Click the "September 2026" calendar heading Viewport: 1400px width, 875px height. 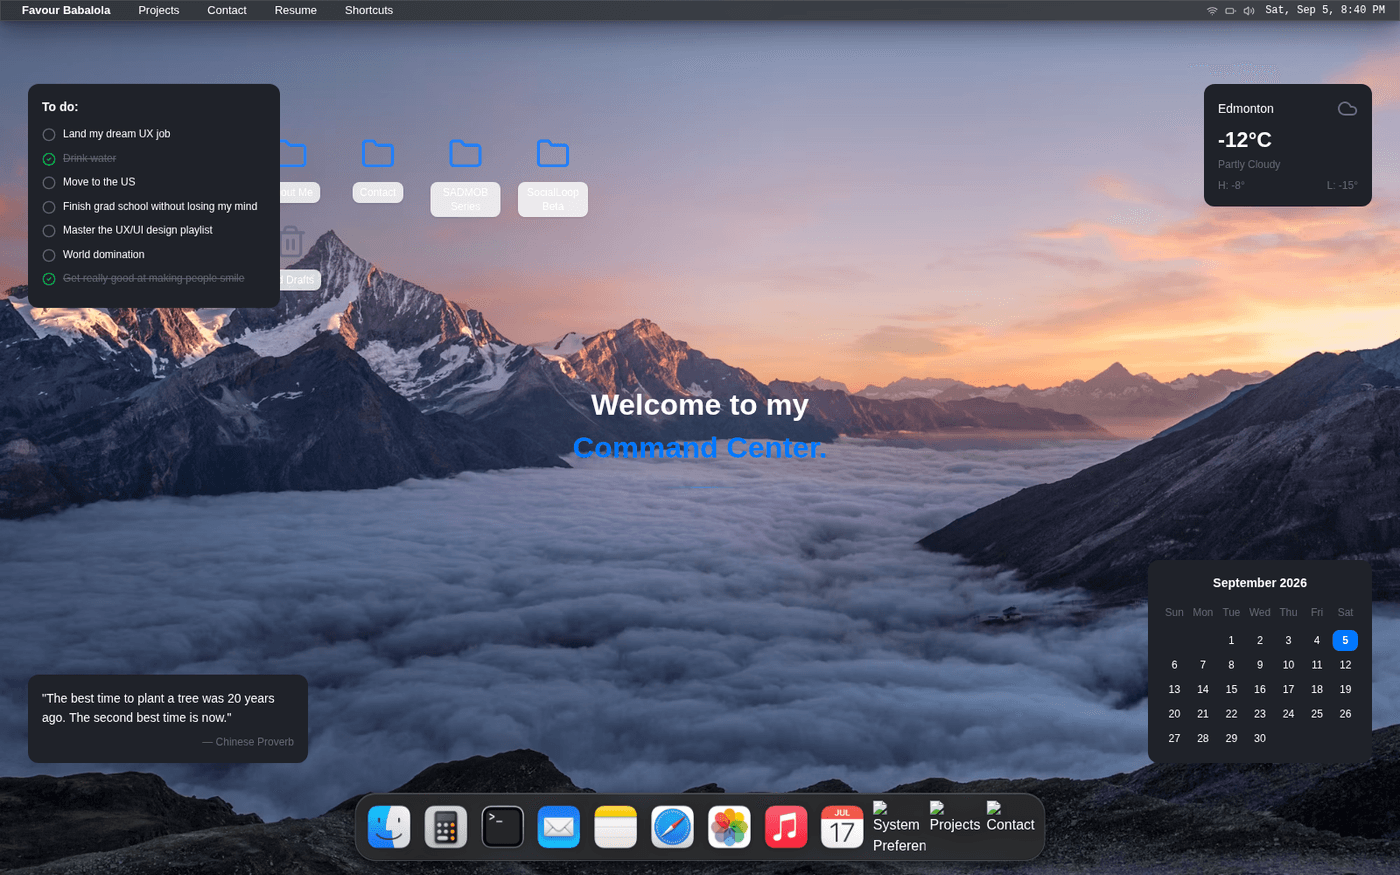pos(1260,583)
